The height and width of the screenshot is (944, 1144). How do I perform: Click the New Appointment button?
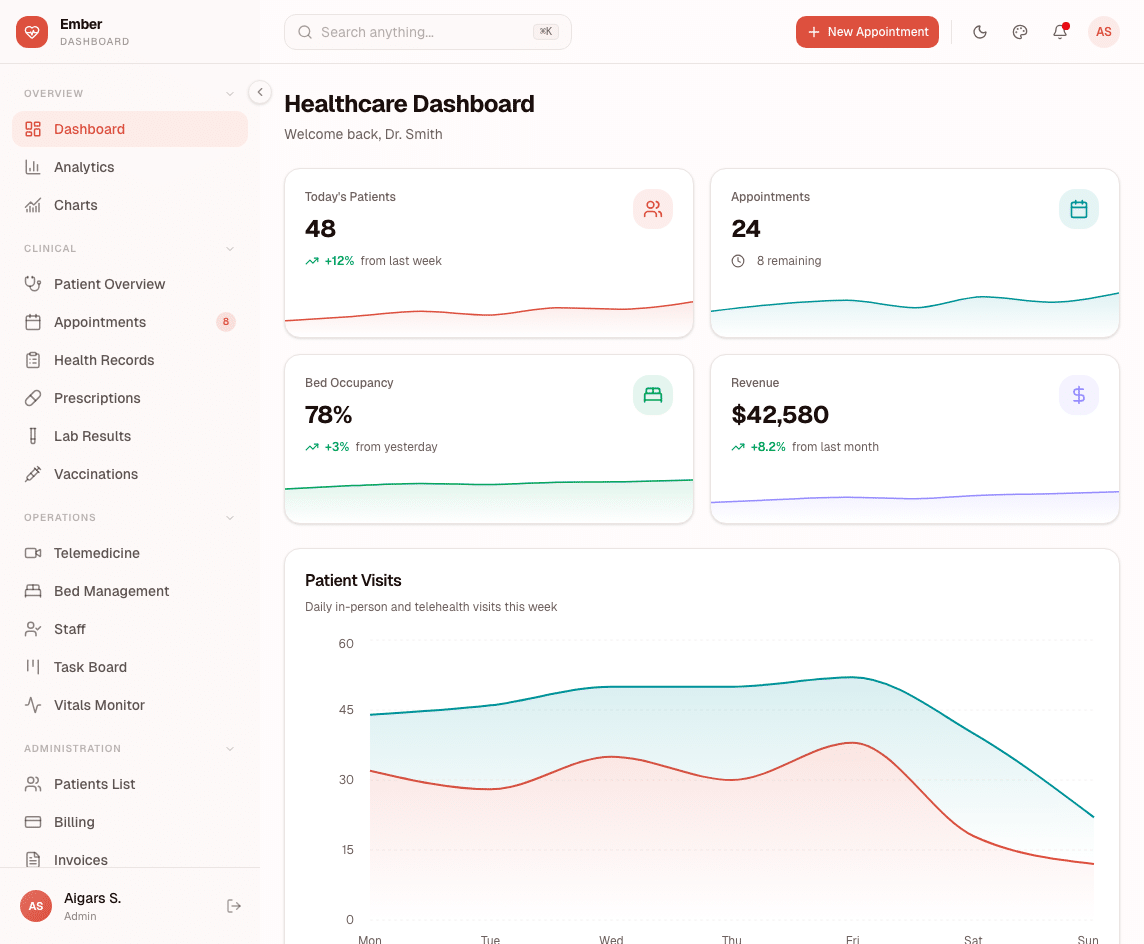(x=867, y=32)
